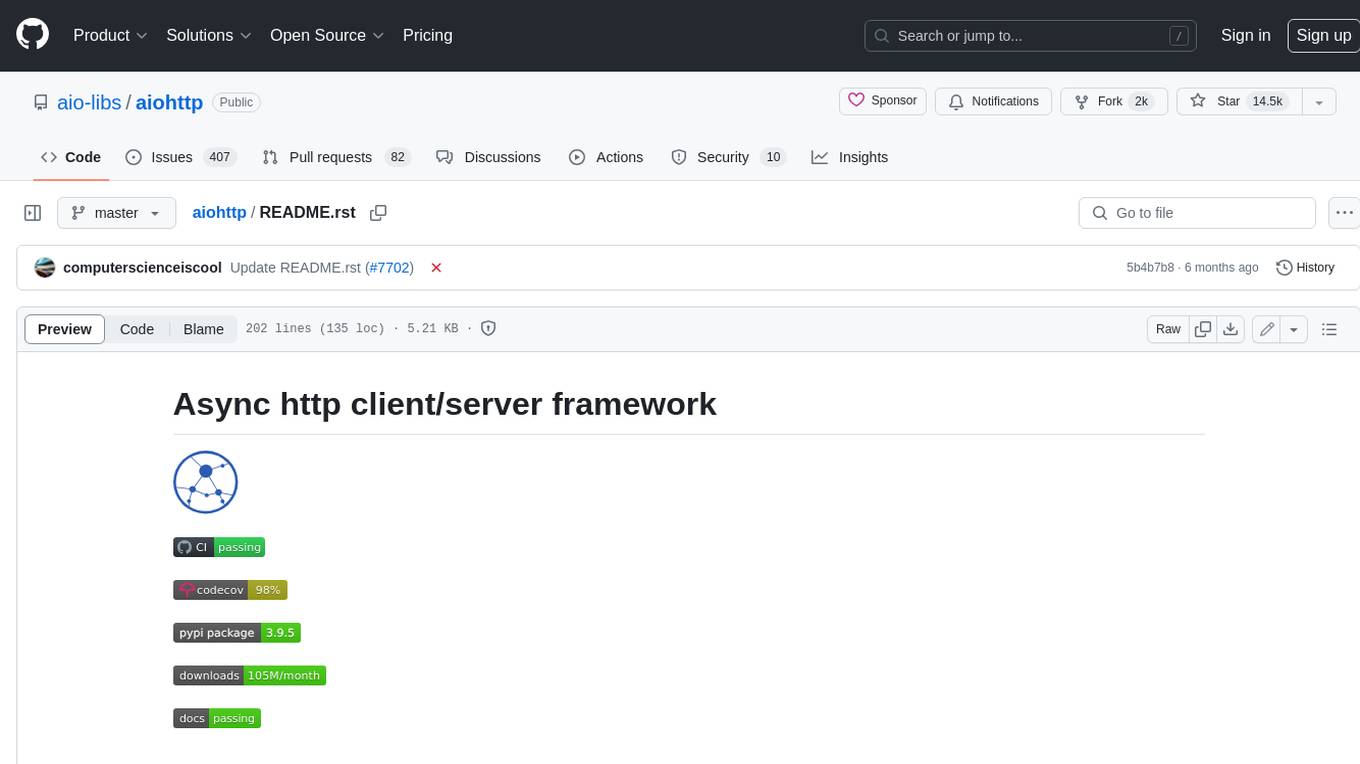The width and height of the screenshot is (1360, 764).
Task: Switch to the Discussions tab
Action: (489, 157)
